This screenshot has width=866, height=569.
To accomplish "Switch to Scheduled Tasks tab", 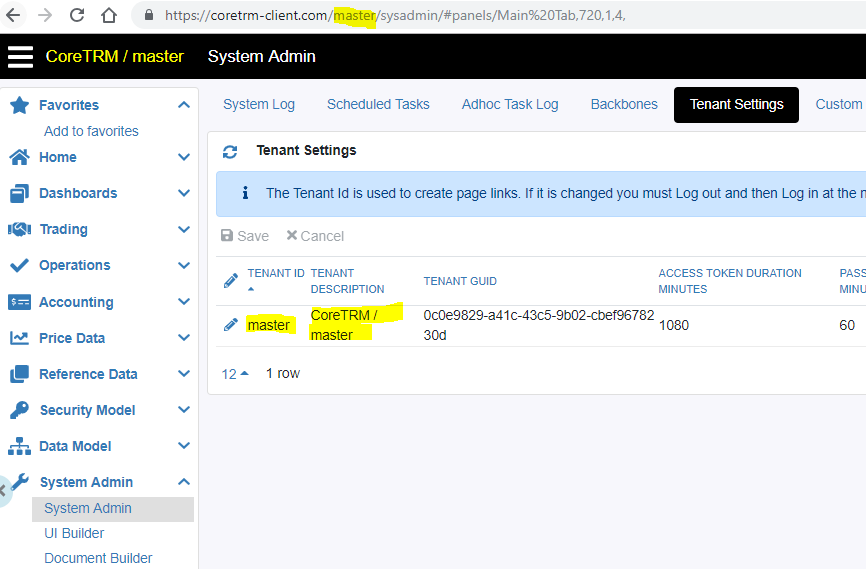I will pyautogui.click(x=378, y=104).
